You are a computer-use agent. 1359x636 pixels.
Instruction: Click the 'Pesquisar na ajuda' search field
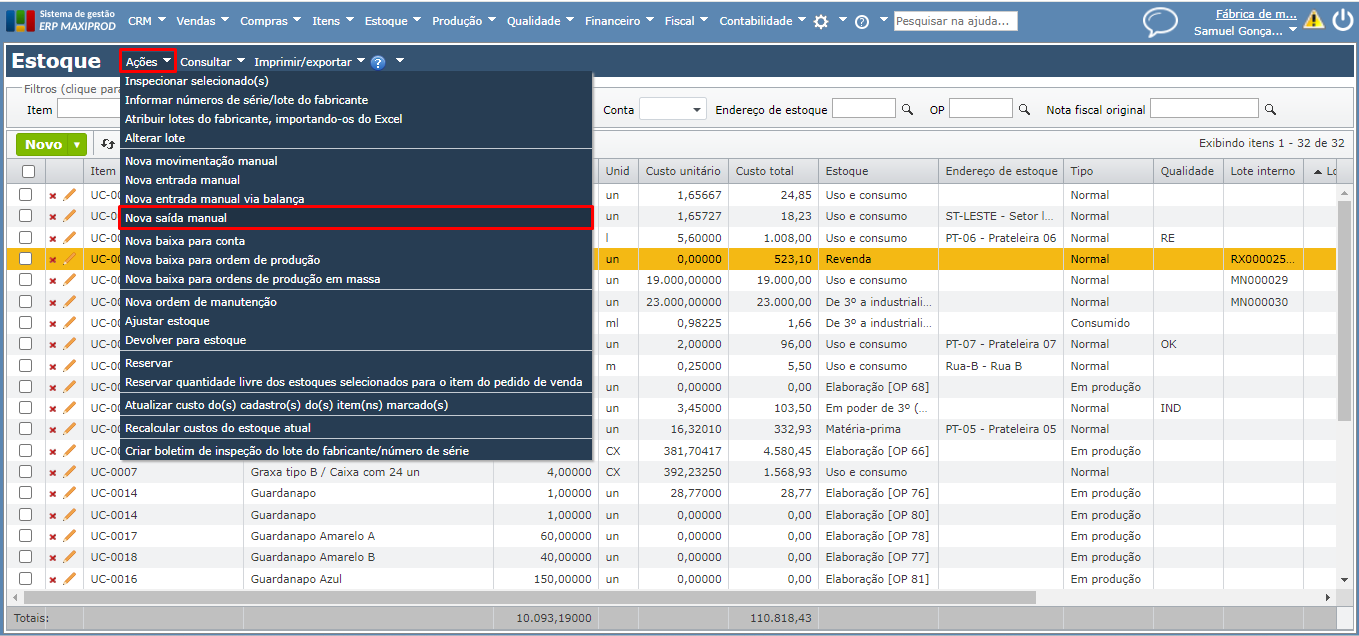(x=955, y=21)
